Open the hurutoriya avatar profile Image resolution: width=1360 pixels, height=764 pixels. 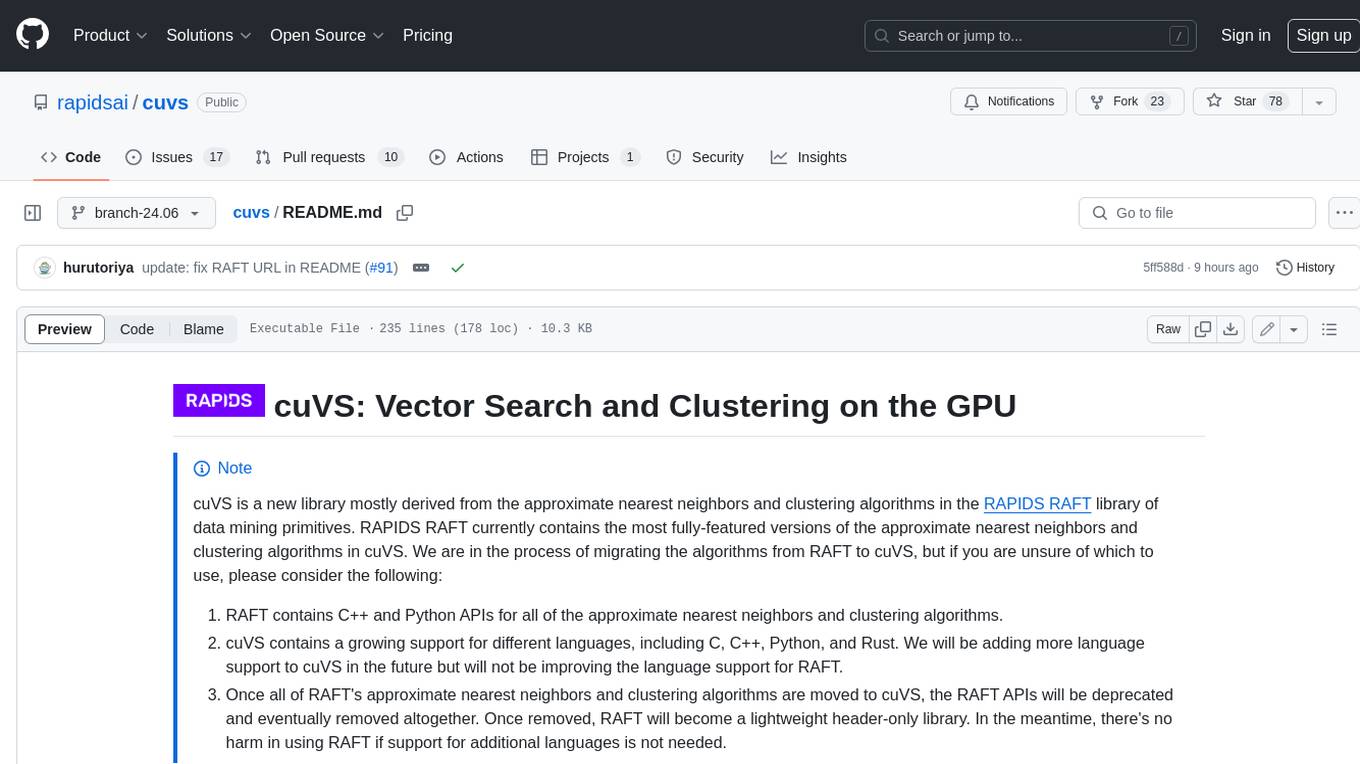tap(44, 268)
